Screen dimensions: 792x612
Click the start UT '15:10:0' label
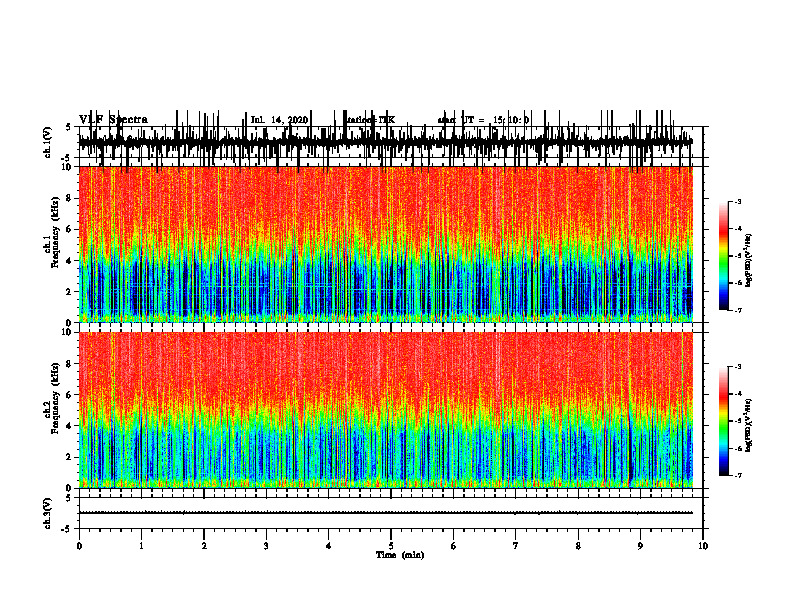(x=511, y=120)
